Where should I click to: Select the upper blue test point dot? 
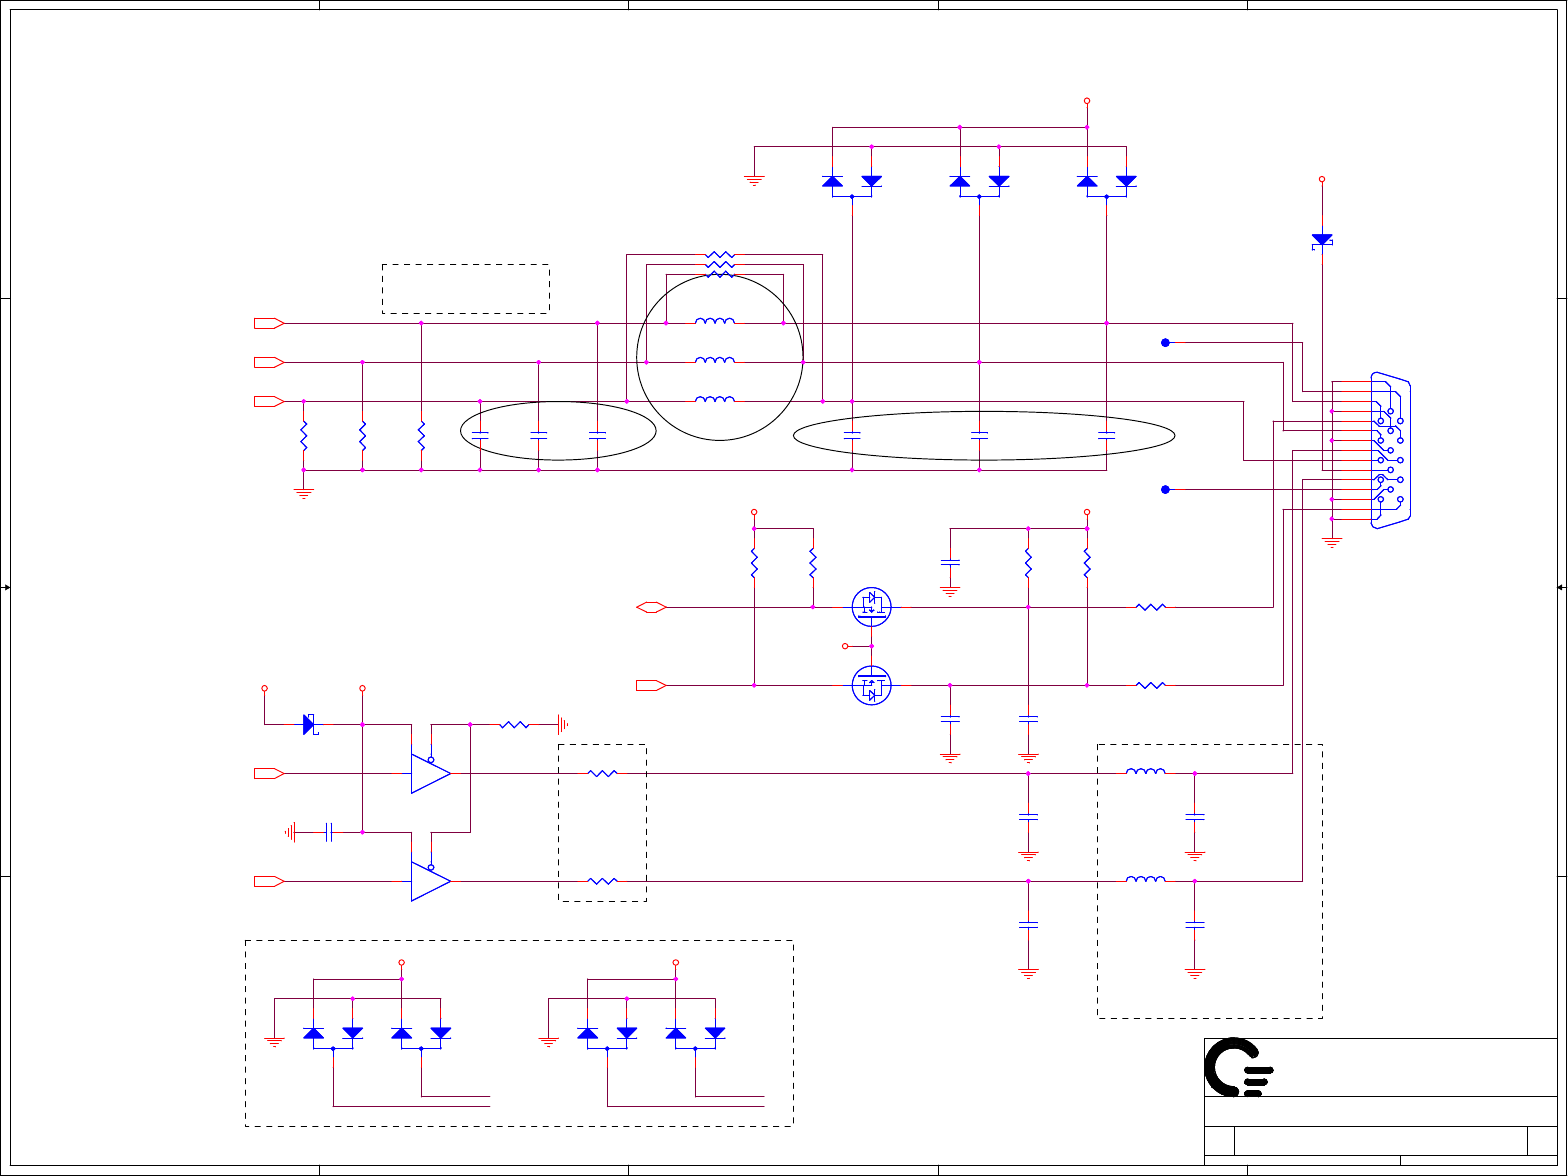pos(1165,343)
